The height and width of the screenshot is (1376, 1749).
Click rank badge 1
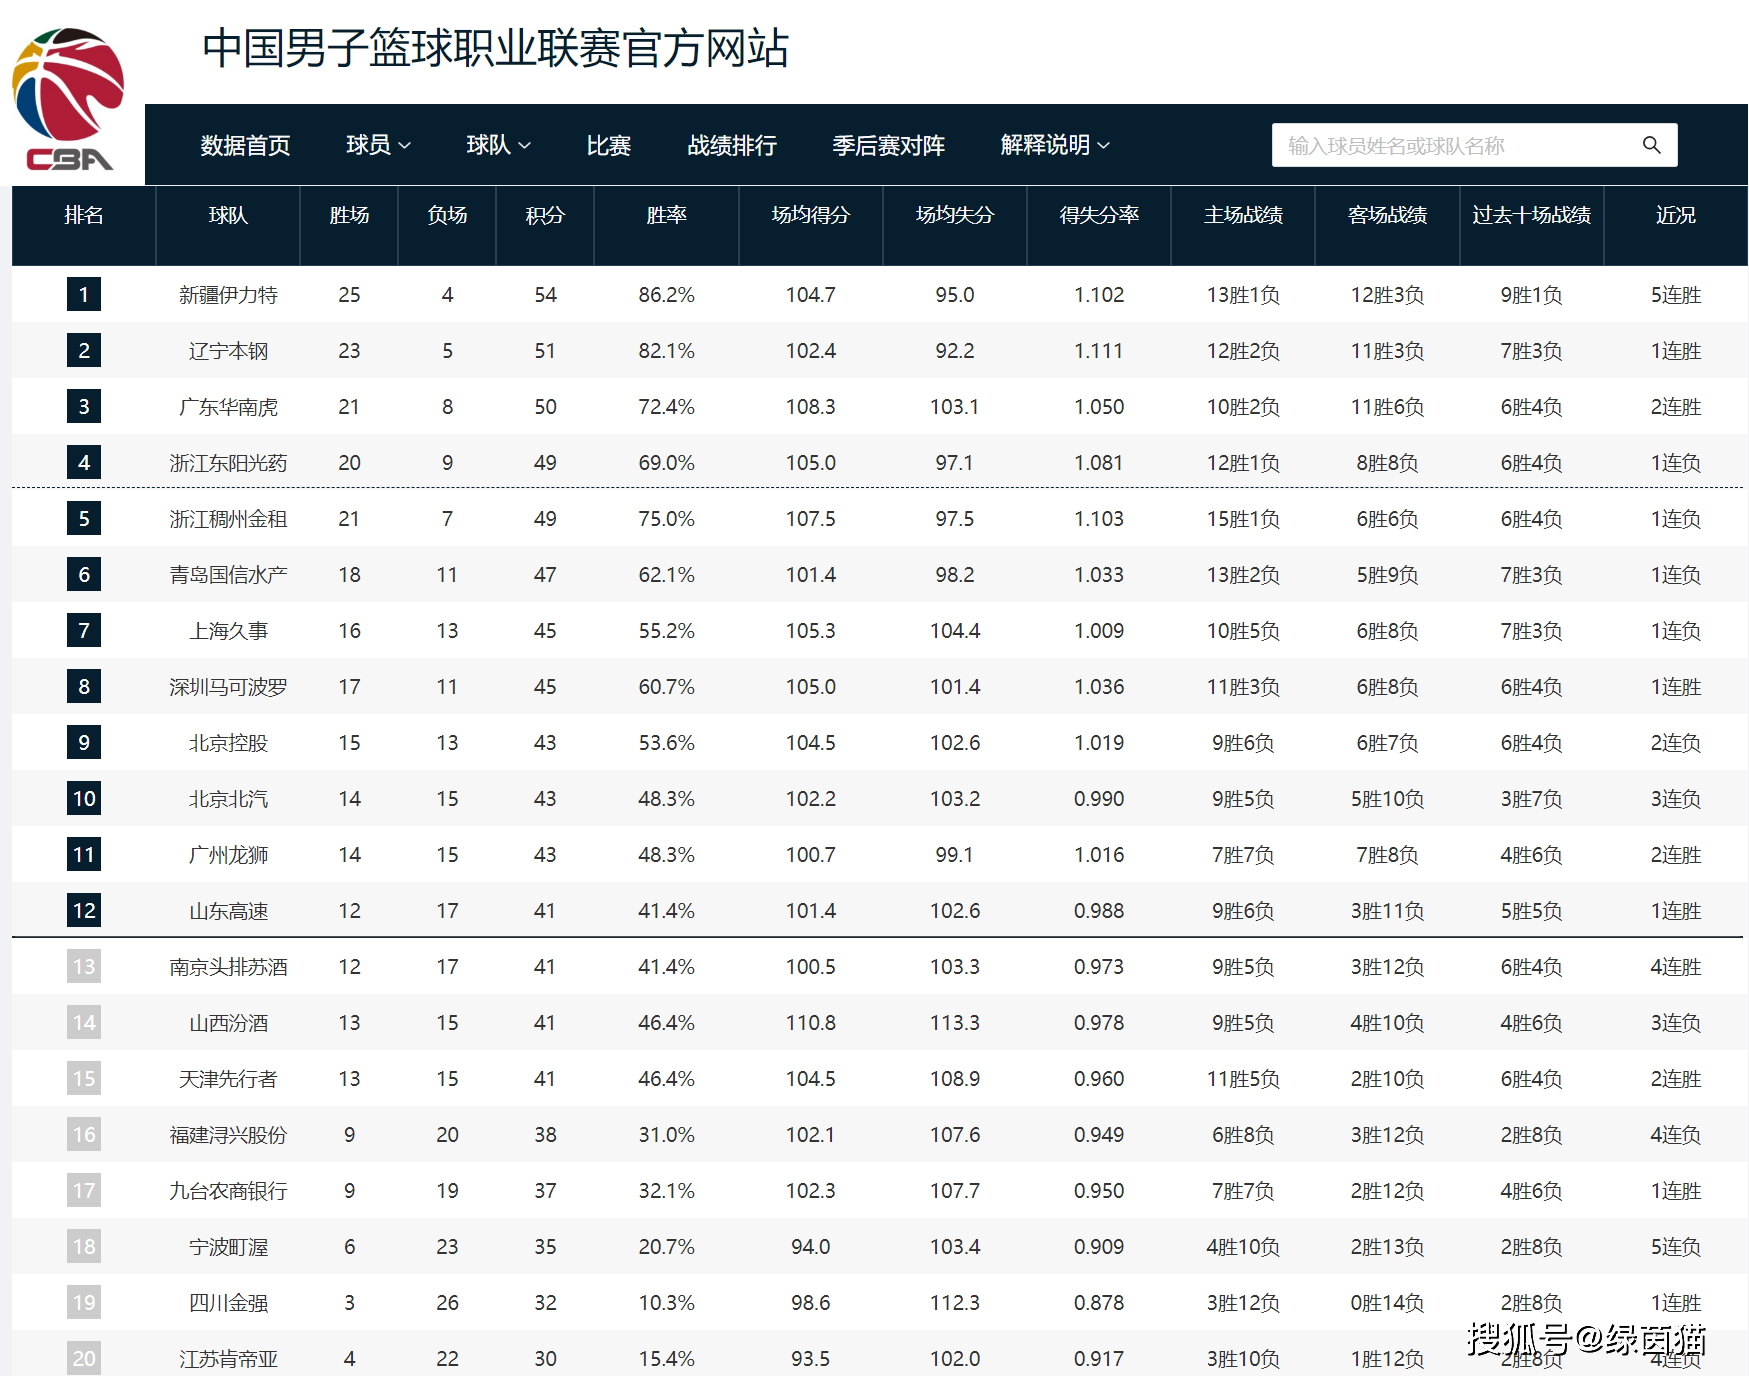point(84,294)
